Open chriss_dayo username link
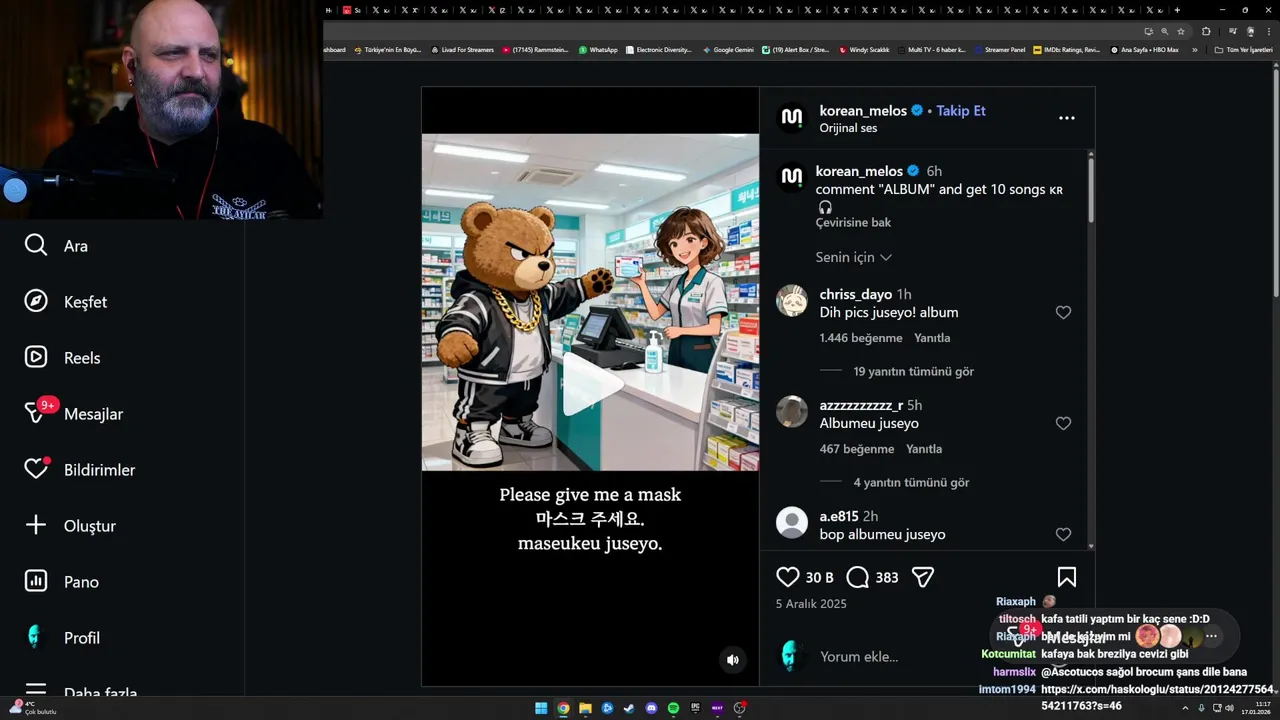The image size is (1280, 720). 856,294
